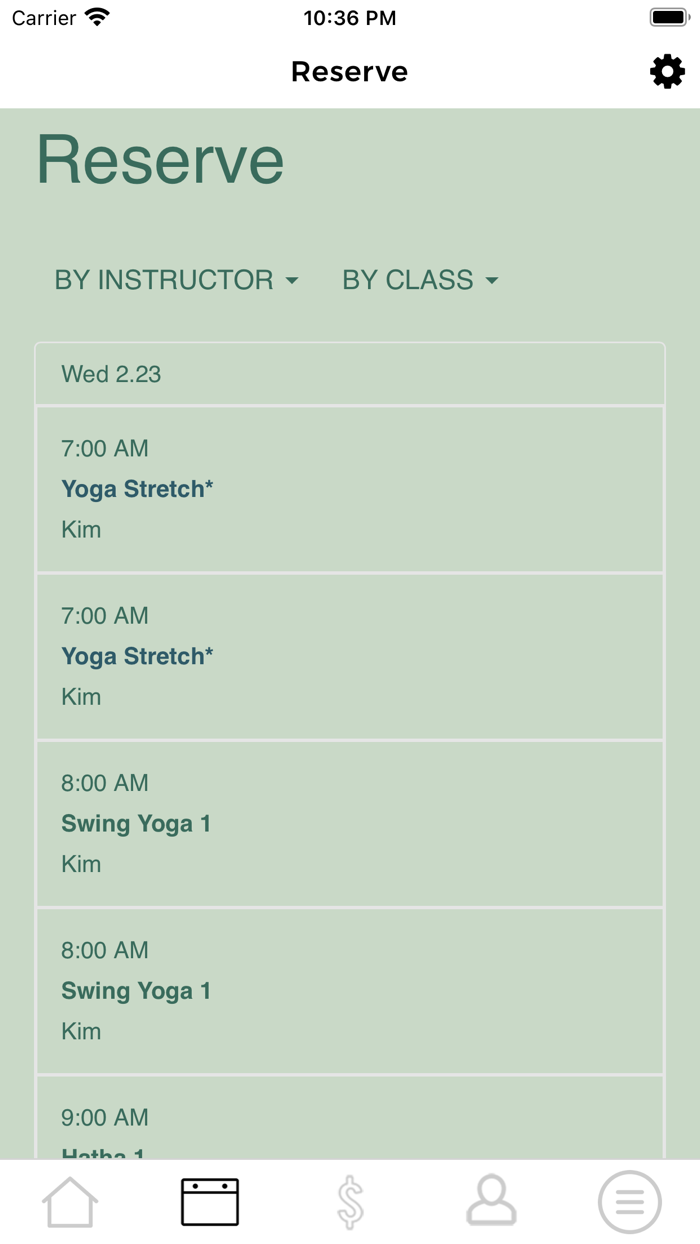
Task: Open the profile person tab icon
Action: pos(491,1202)
